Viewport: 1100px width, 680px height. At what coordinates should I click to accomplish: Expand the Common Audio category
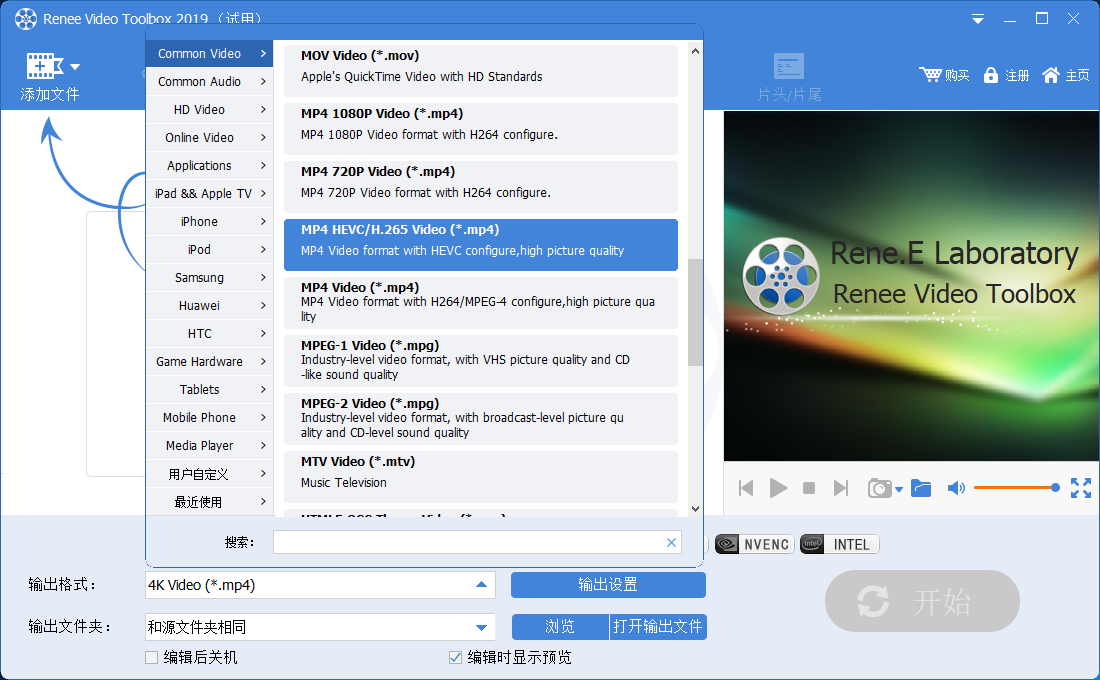coord(209,81)
